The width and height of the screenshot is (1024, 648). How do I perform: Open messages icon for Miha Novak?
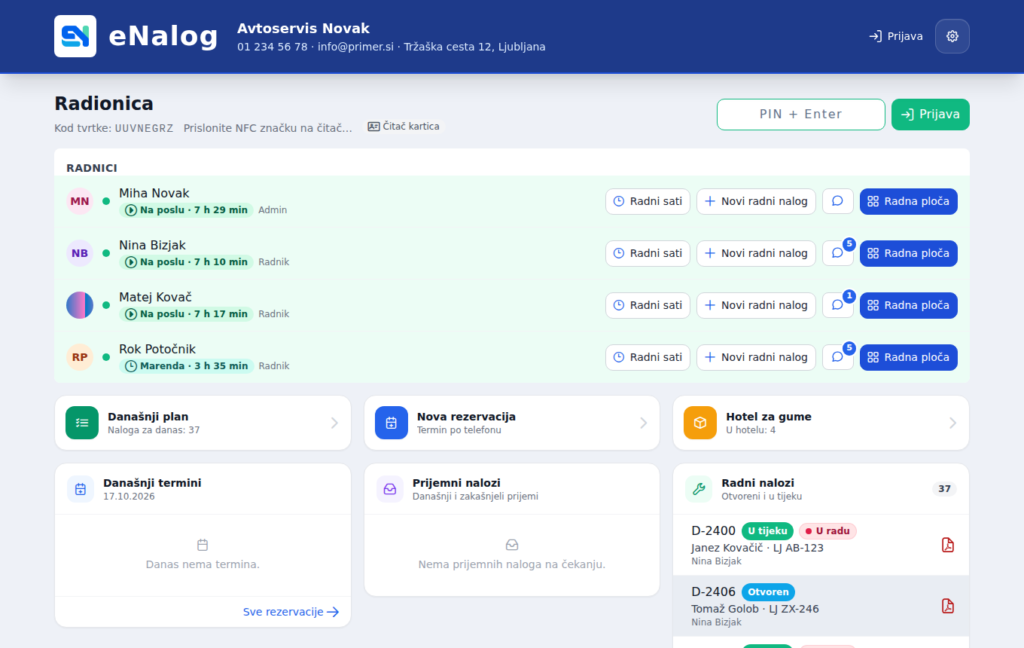[838, 201]
